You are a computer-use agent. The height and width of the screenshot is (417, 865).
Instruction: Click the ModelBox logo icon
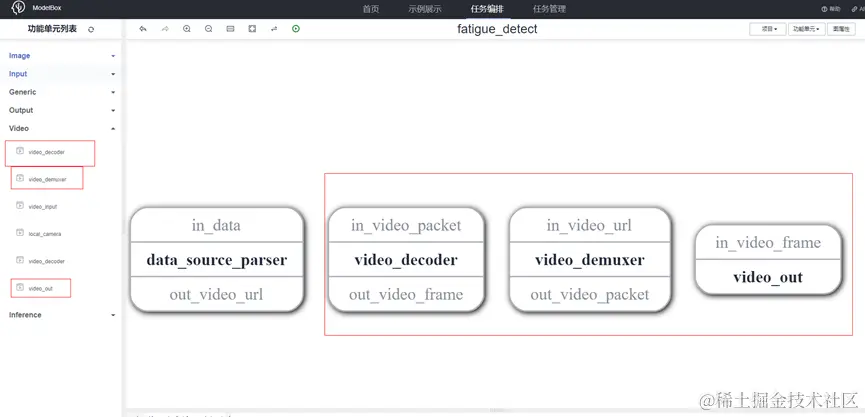(x=18, y=8)
